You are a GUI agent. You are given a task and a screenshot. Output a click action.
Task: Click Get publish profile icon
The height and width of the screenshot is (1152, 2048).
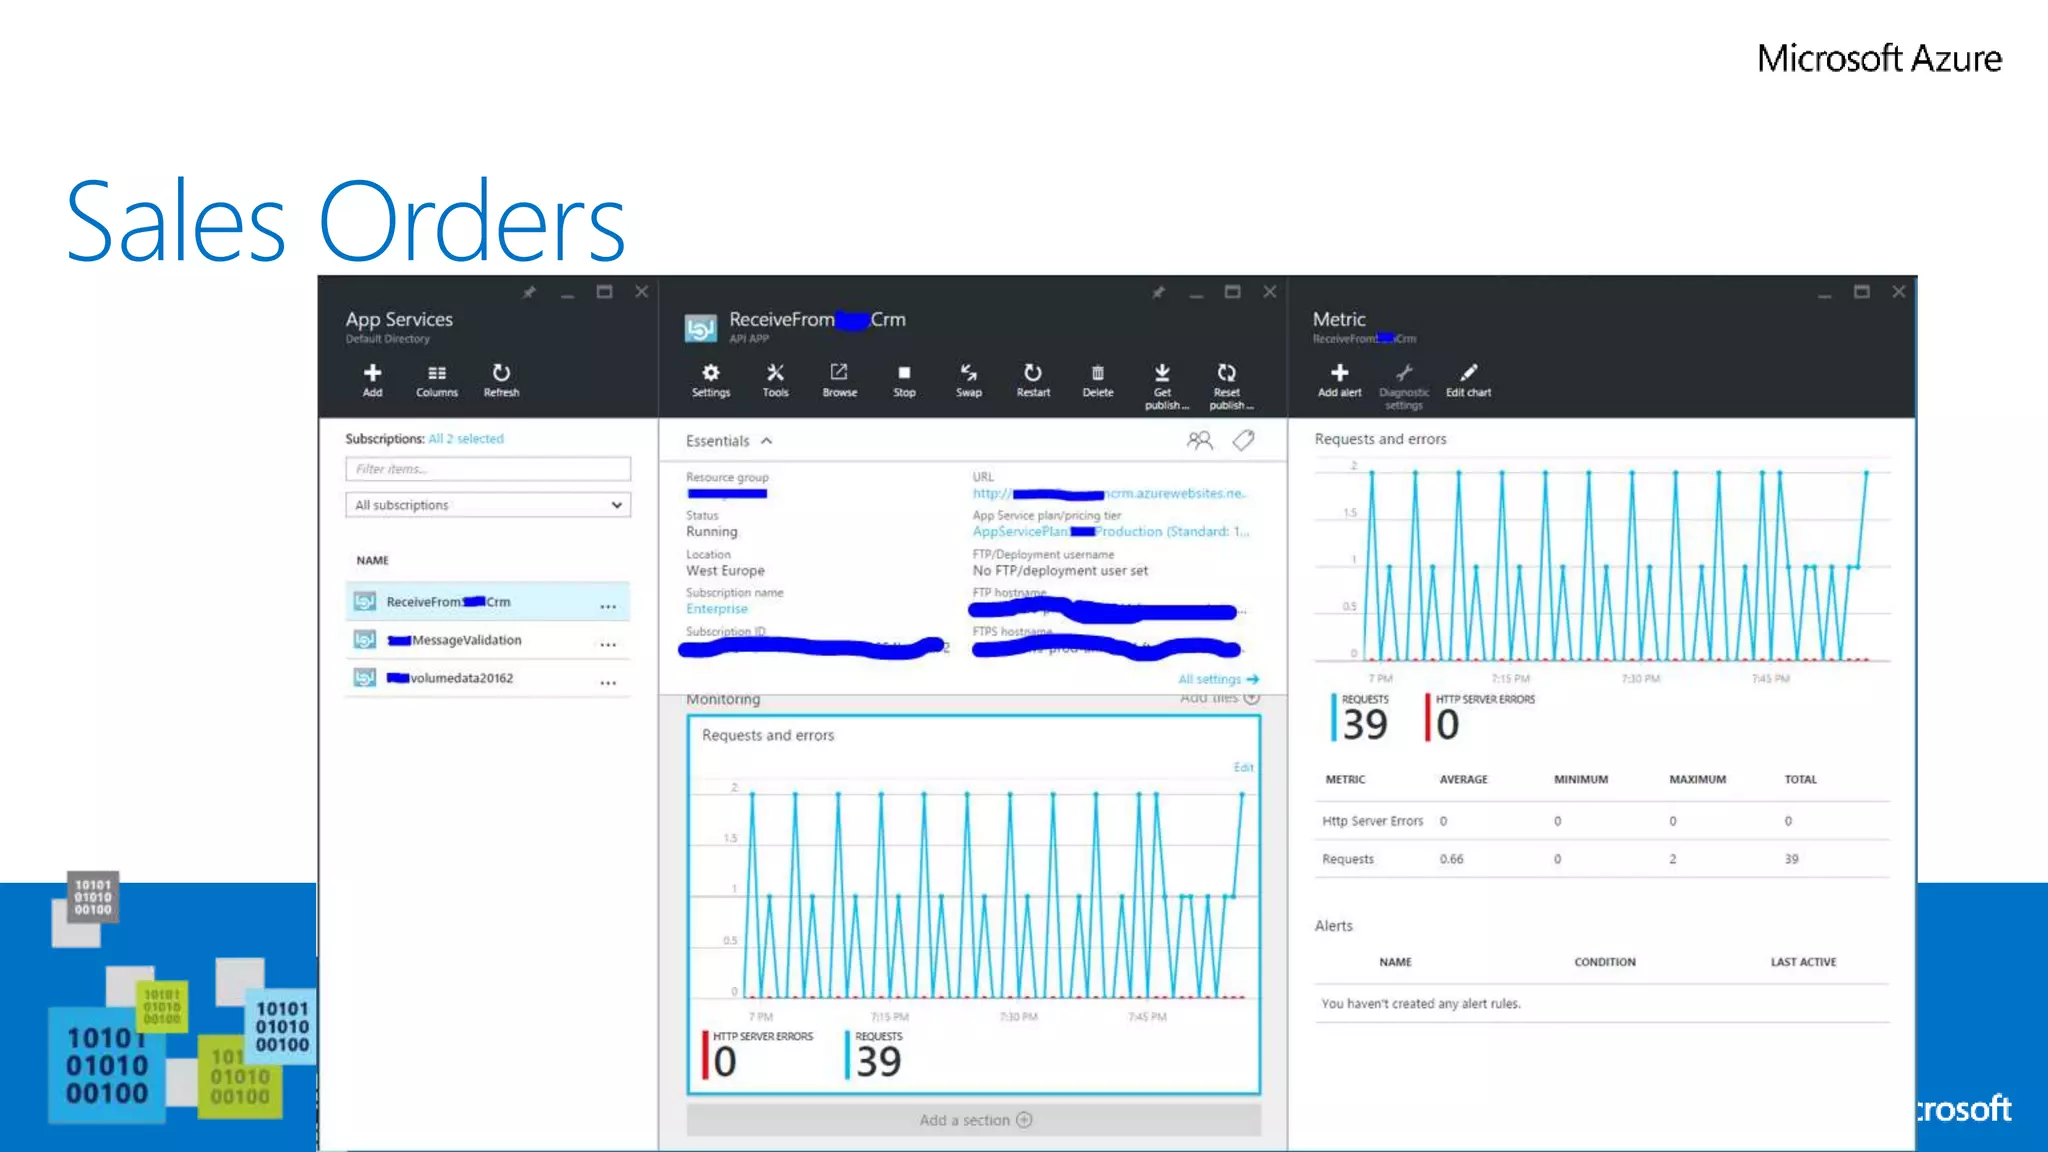(1163, 383)
